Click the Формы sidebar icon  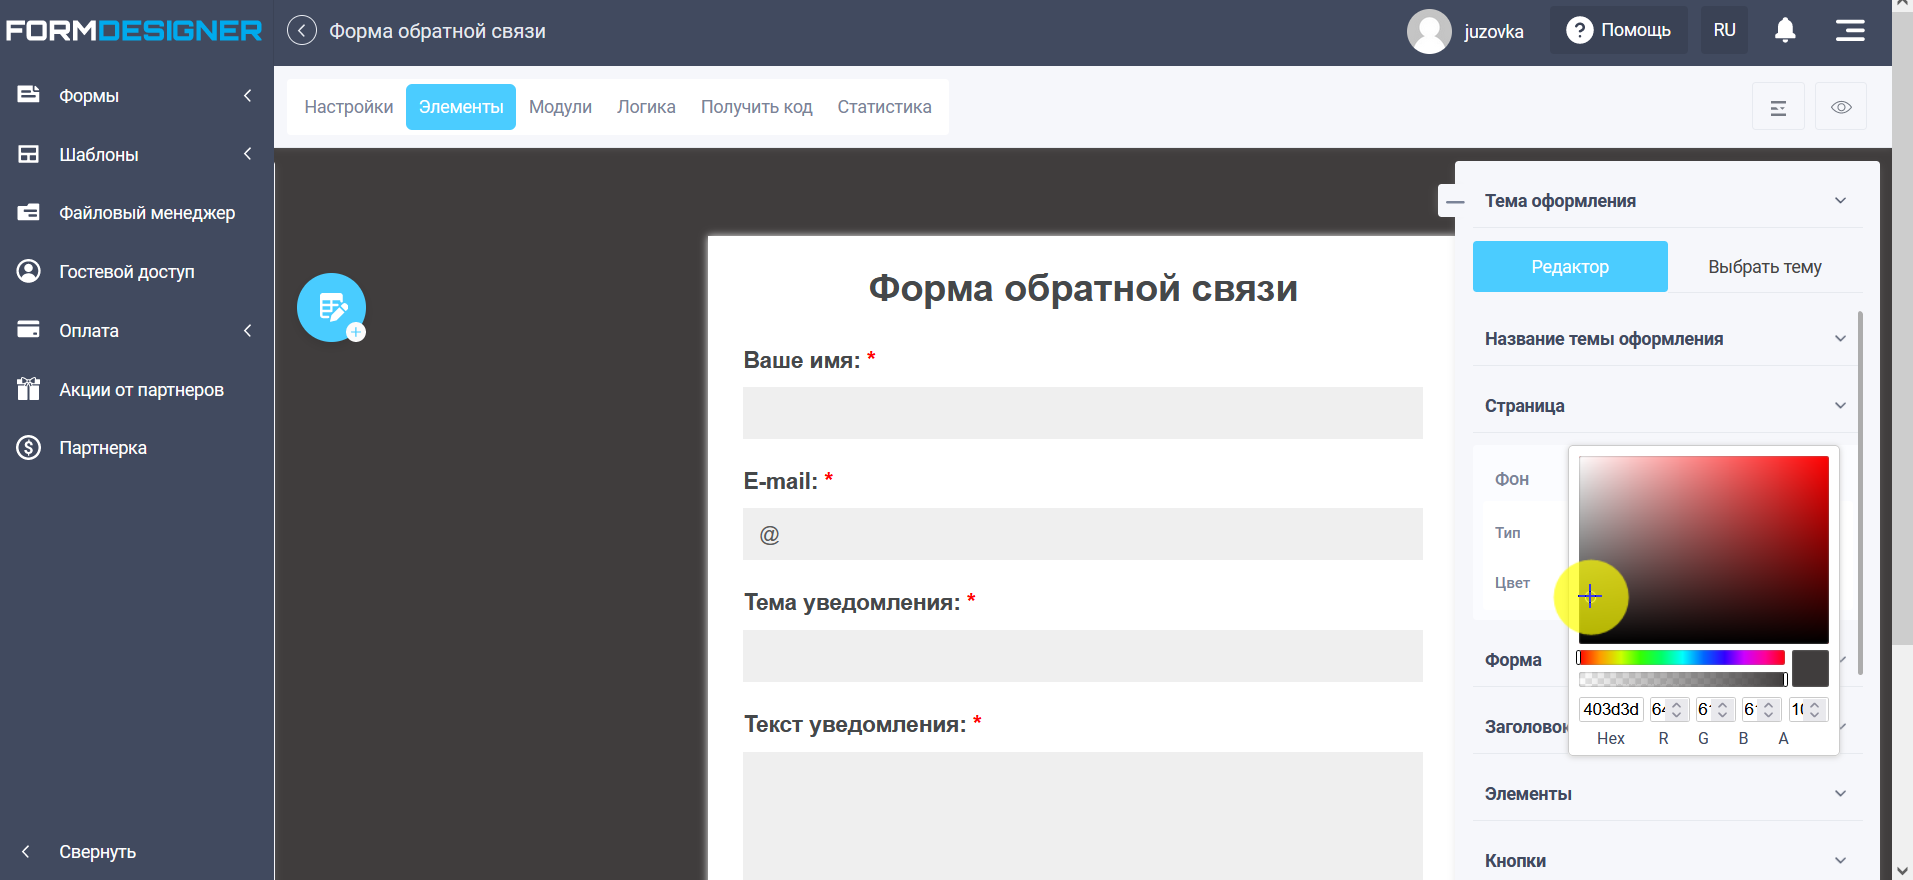[x=29, y=95]
